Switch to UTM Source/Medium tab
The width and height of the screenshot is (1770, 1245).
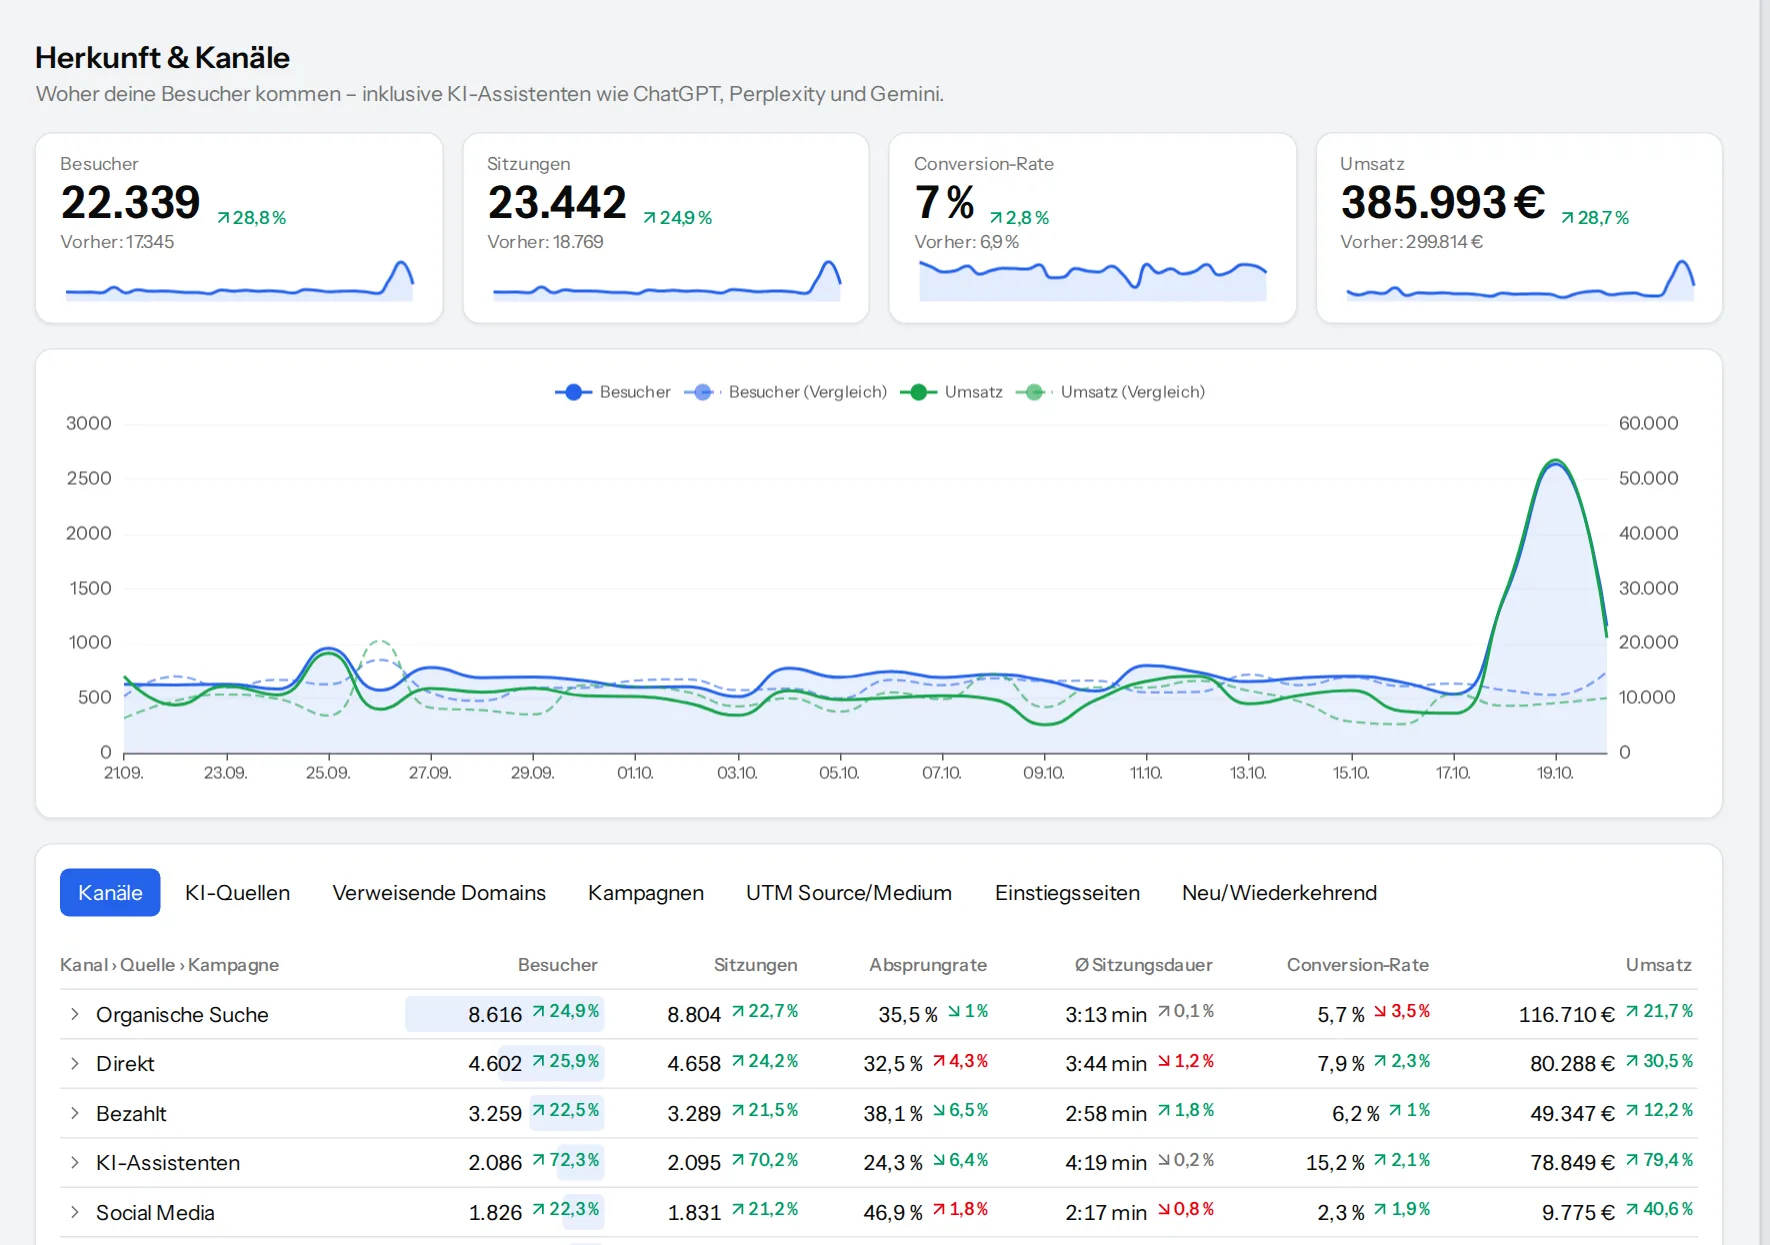click(849, 892)
